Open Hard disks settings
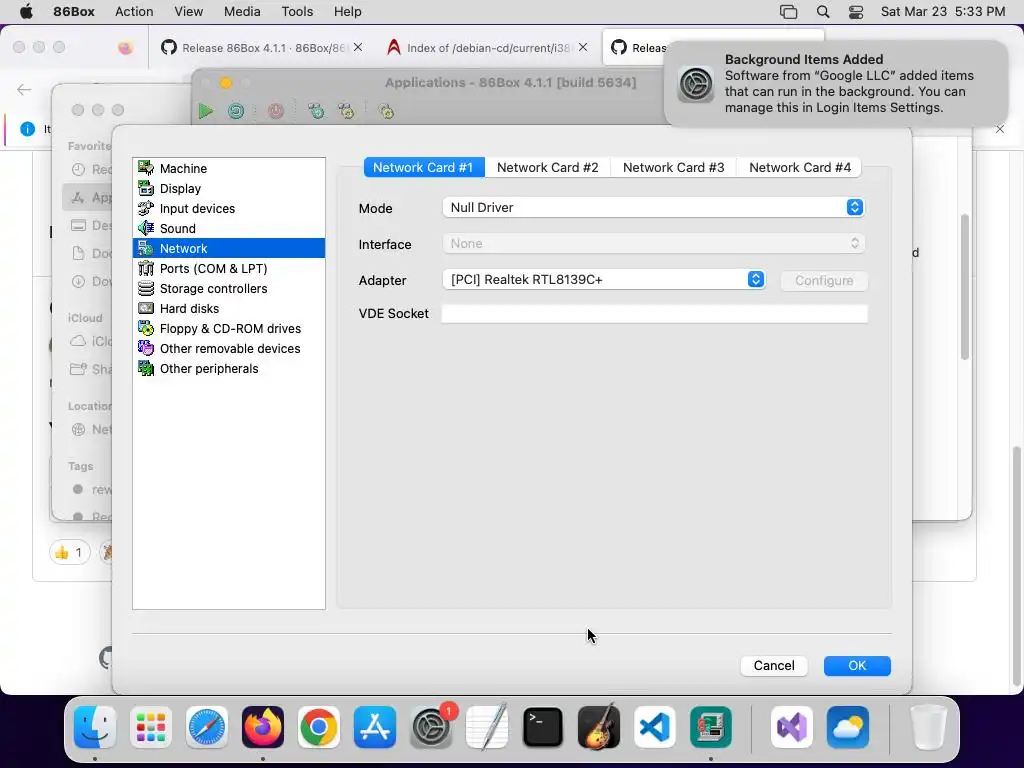Image resolution: width=1024 pixels, height=768 pixels. point(229,308)
